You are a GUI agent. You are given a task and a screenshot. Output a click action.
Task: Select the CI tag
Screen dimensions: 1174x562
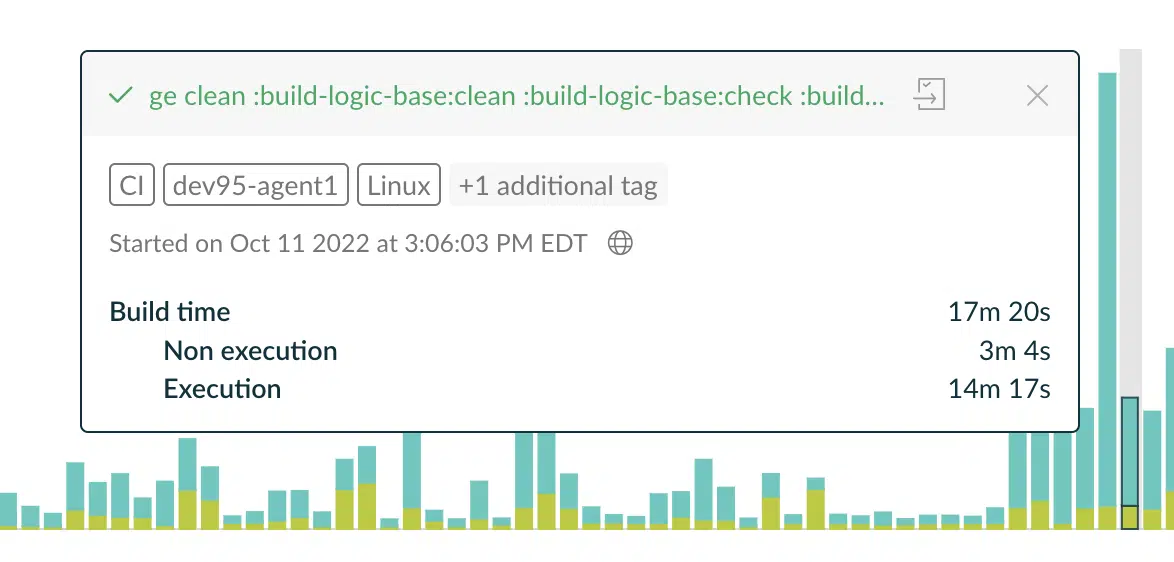tap(132, 185)
